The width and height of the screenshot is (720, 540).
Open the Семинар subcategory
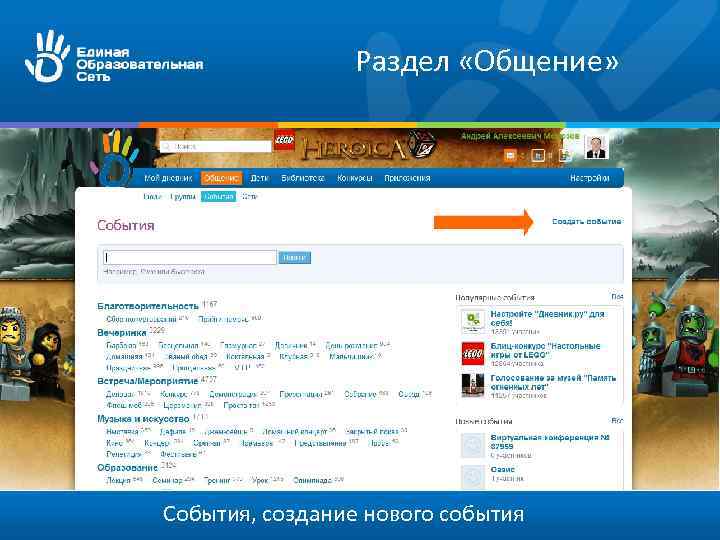(168, 480)
